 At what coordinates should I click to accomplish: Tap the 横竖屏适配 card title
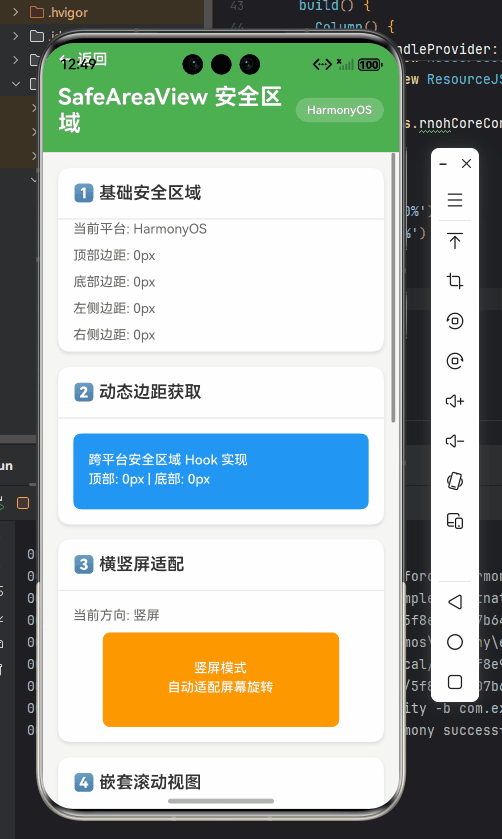click(x=142, y=564)
